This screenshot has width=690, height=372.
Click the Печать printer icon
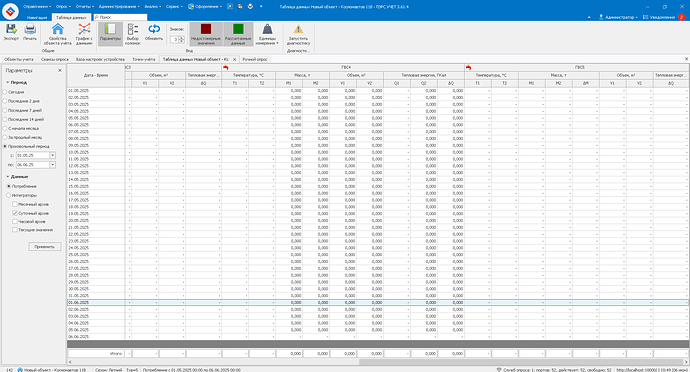30,29
